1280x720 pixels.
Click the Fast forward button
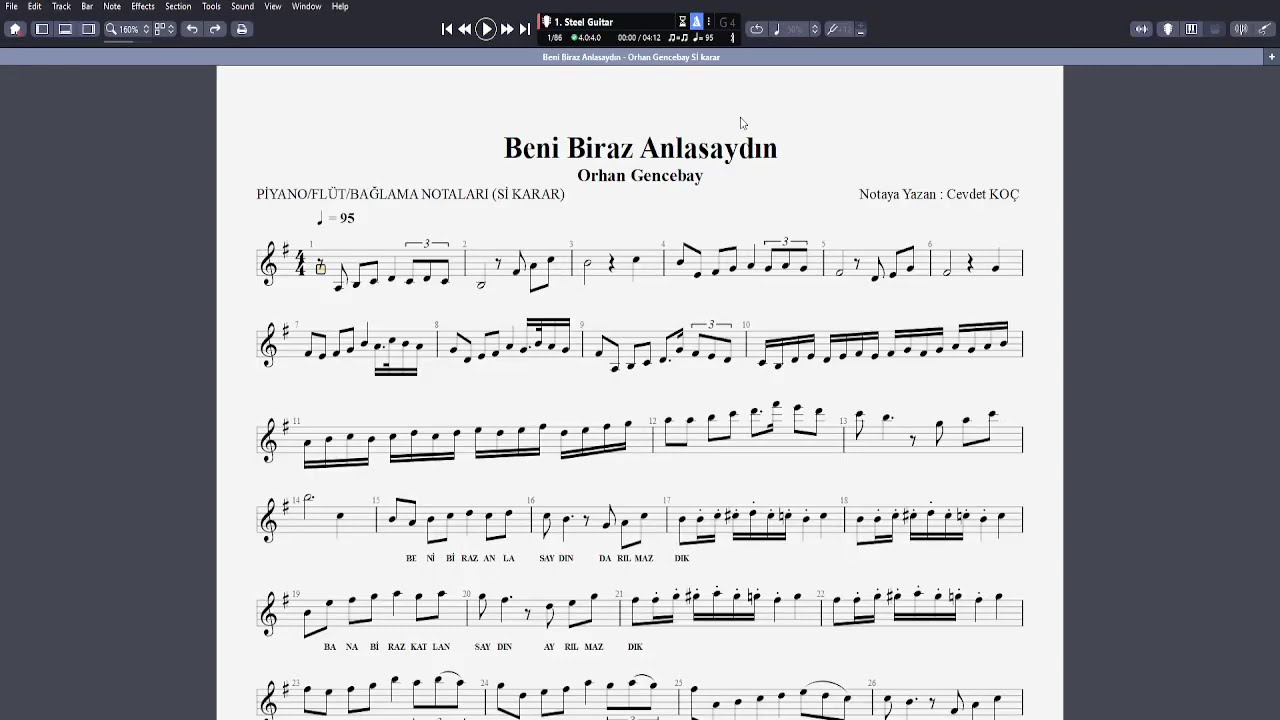coord(507,29)
